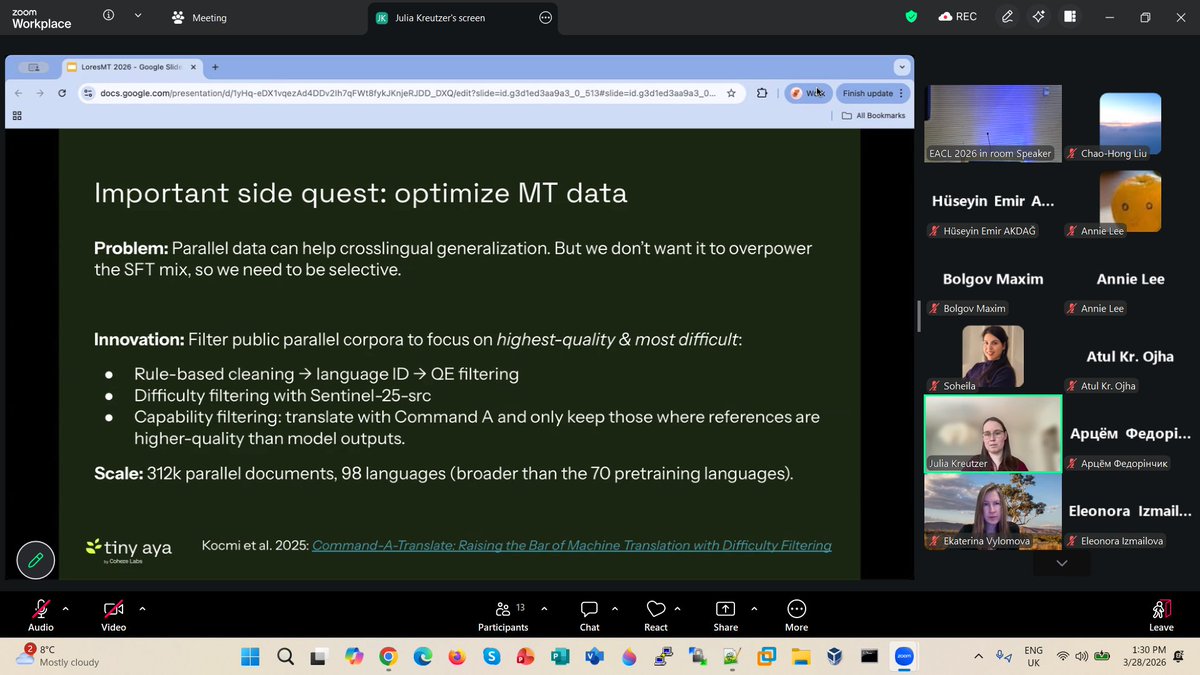Viewport: 1200px width, 675px height.
Task: Reload the page in shared Chrome
Action: pyautogui.click(x=62, y=93)
